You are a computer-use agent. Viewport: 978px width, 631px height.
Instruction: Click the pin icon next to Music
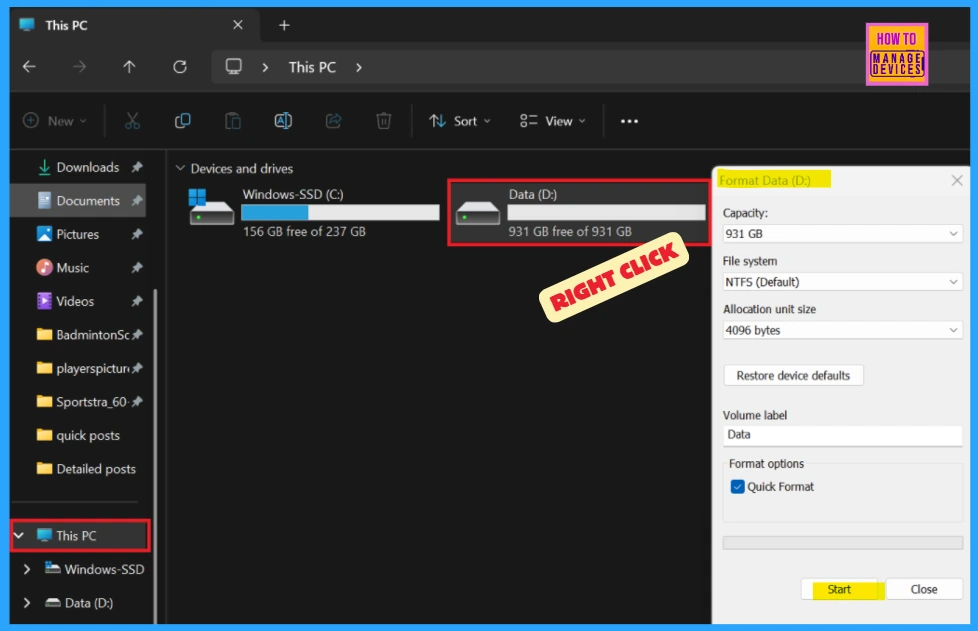tap(137, 267)
